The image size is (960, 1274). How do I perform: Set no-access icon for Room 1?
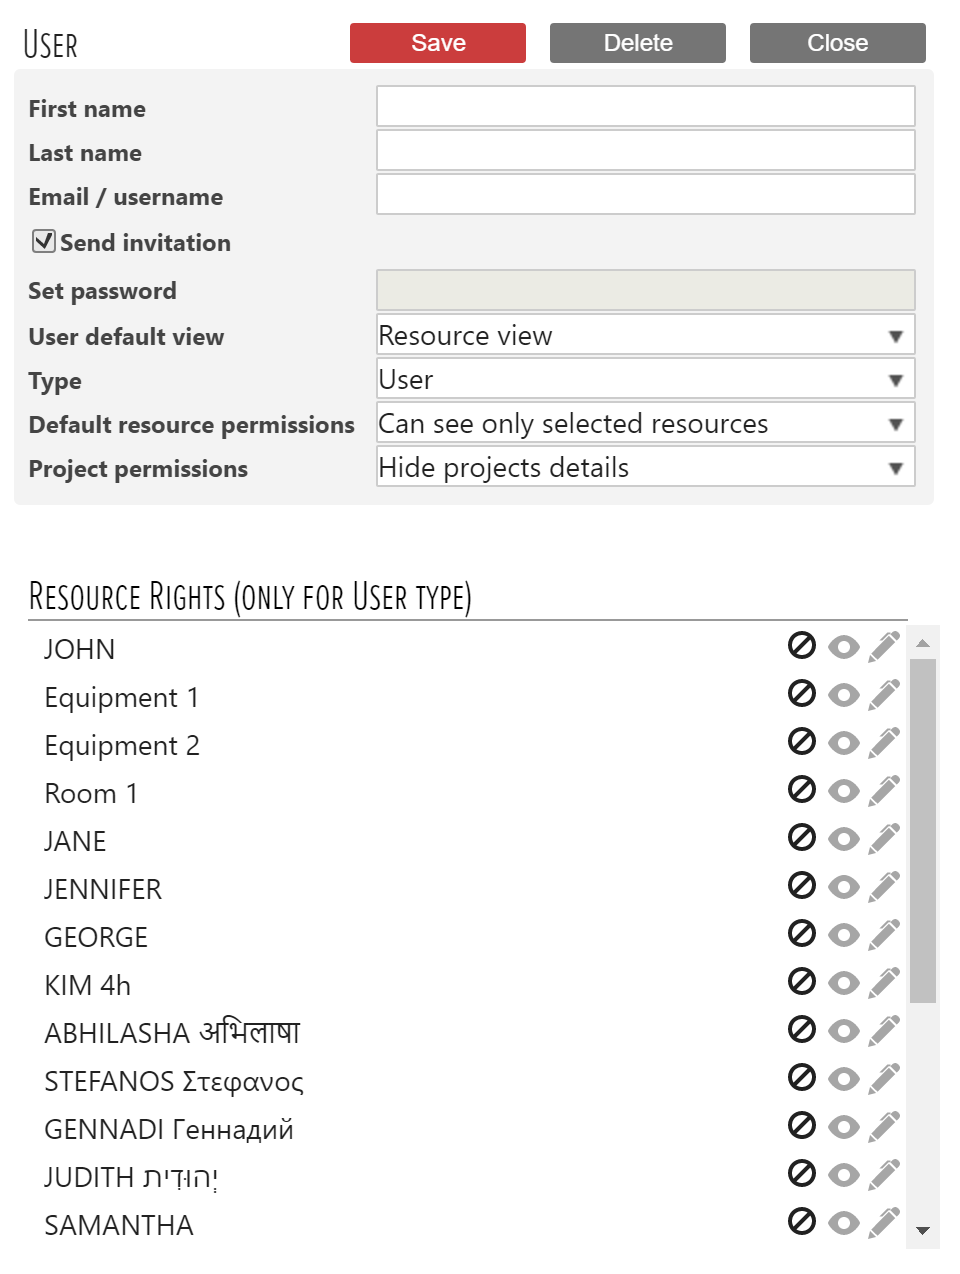click(x=802, y=790)
